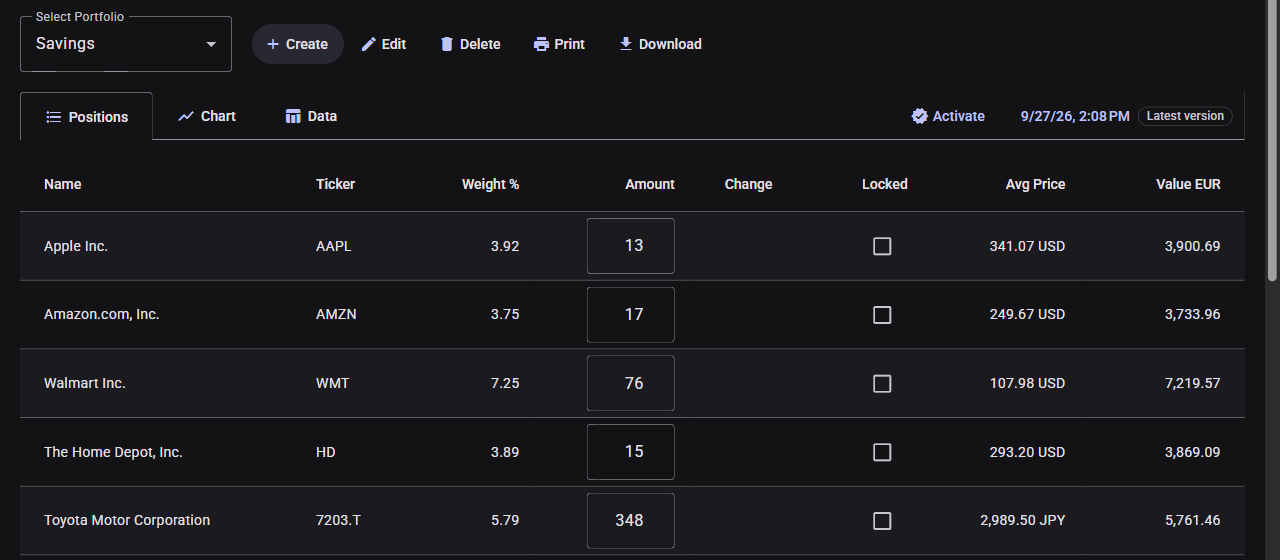Click the 3,900.69 value cell

1192,246
